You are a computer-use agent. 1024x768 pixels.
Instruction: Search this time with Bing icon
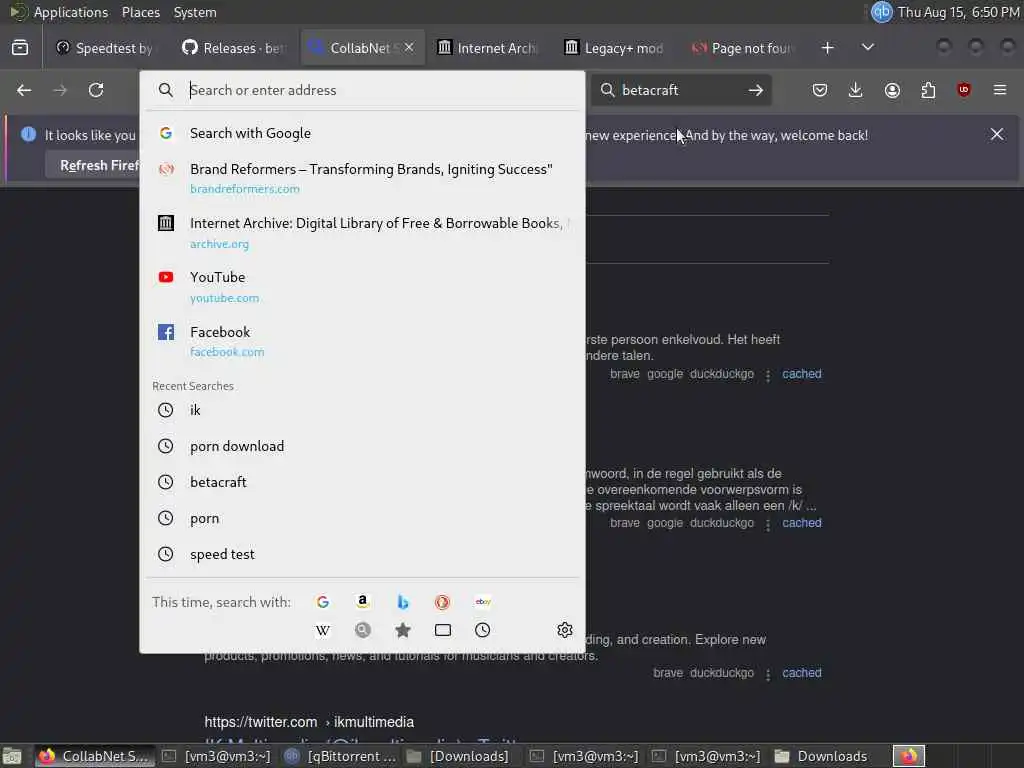403,602
